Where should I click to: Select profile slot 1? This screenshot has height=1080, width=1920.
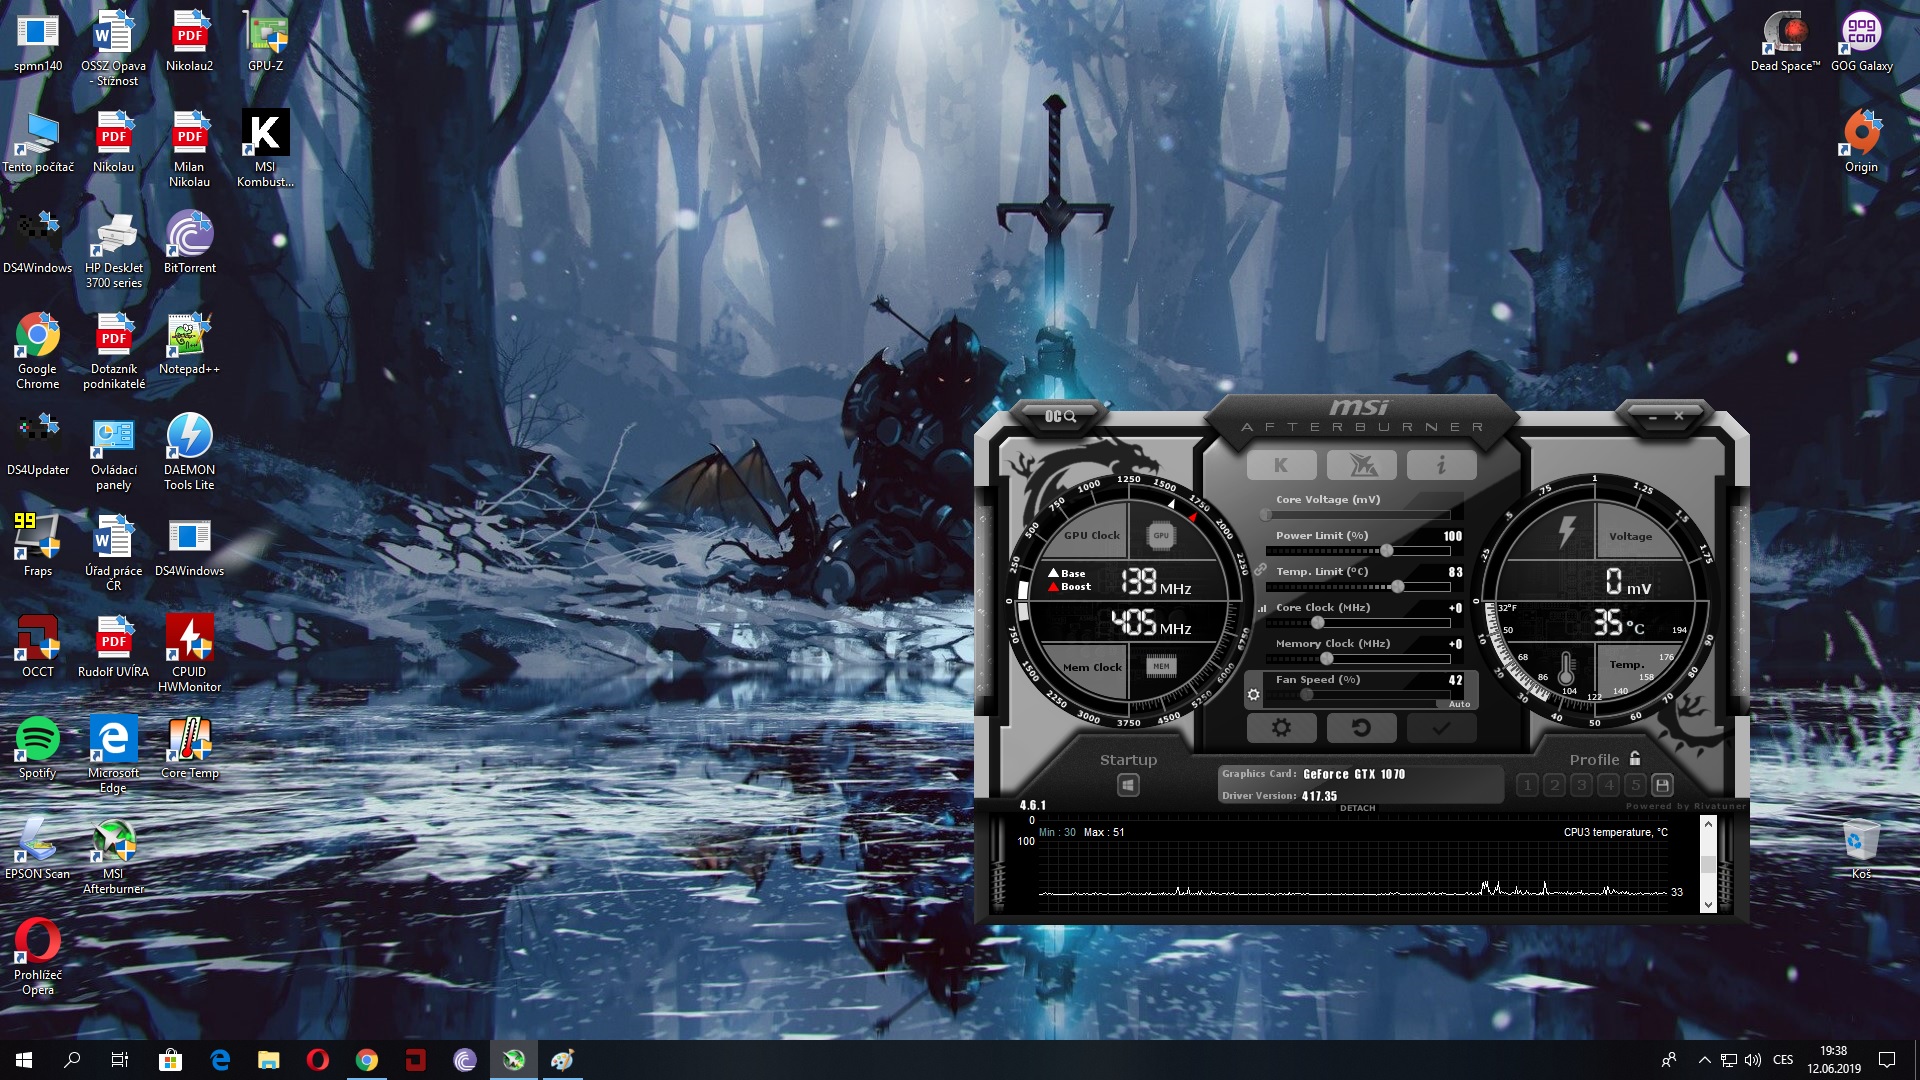point(1527,785)
